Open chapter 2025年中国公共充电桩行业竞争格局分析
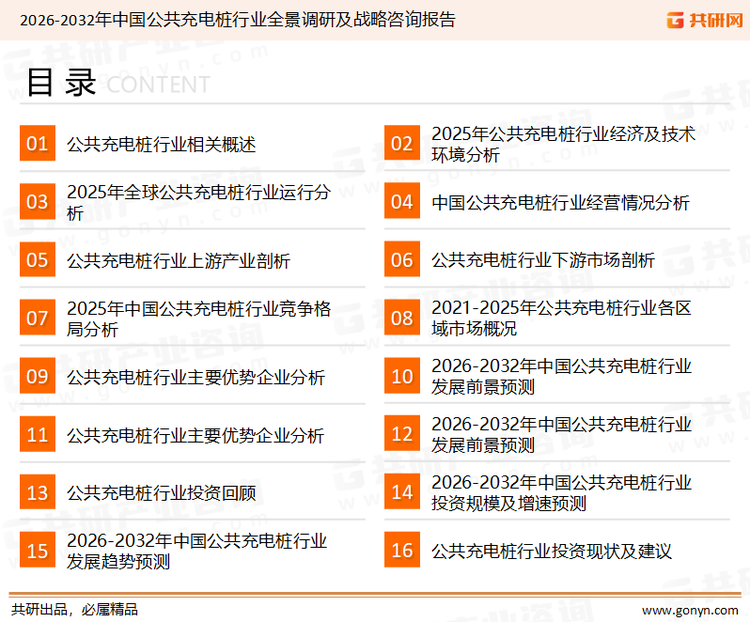The height and width of the screenshot is (622, 750). (x=199, y=319)
